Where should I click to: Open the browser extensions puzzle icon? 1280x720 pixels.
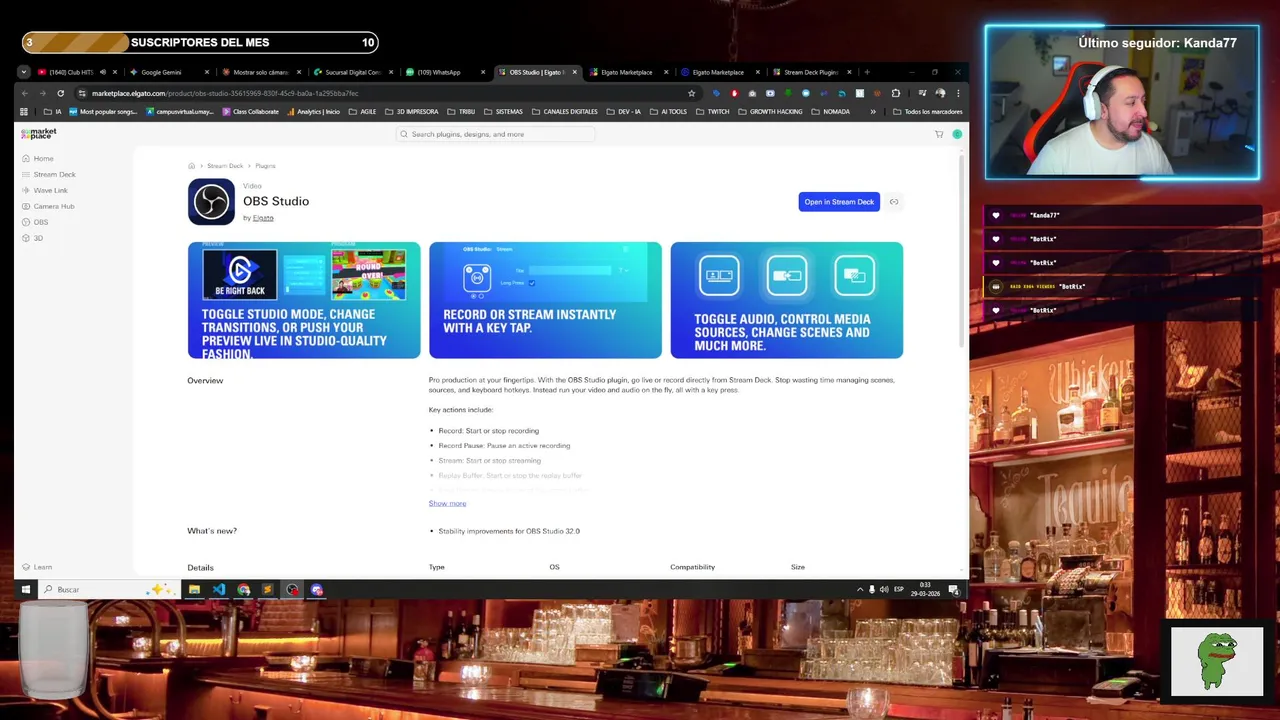895,93
